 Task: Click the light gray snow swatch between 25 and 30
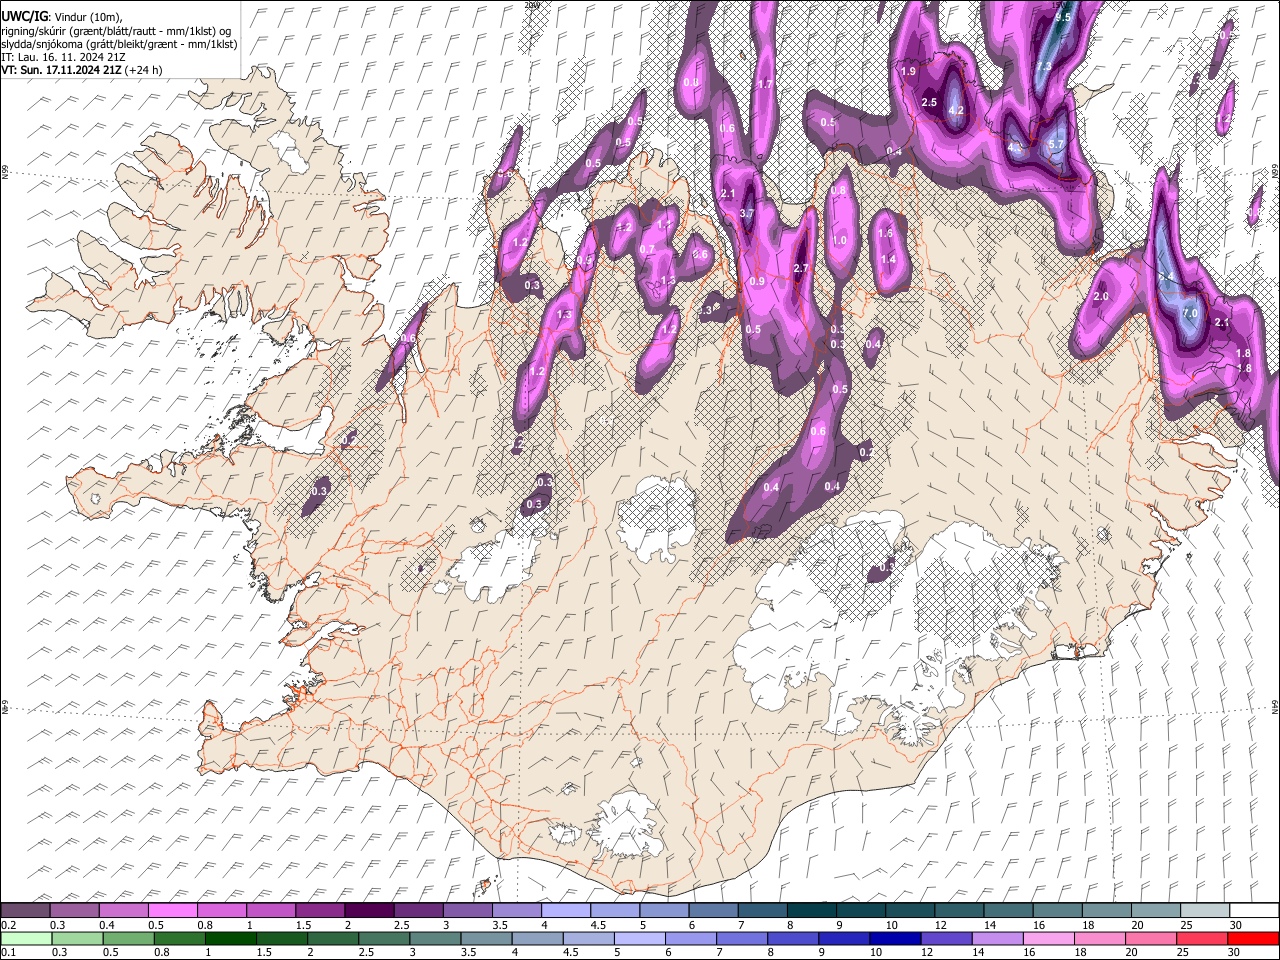(x=1204, y=910)
